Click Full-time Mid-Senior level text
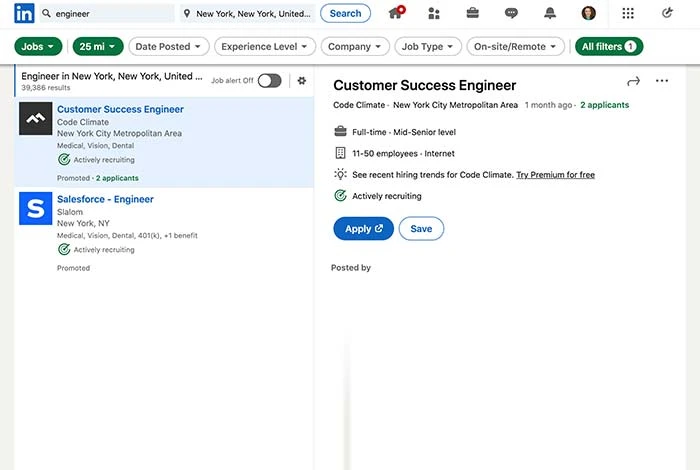The width and height of the screenshot is (700, 470). [x=404, y=132]
